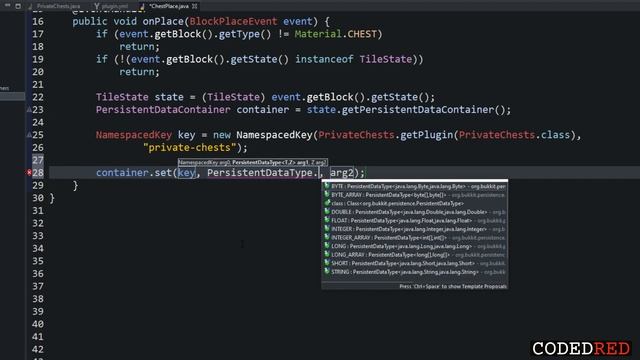Choose the class proposal in autocomplete
Image resolution: width=640 pixels, height=360 pixels.
[415, 203]
